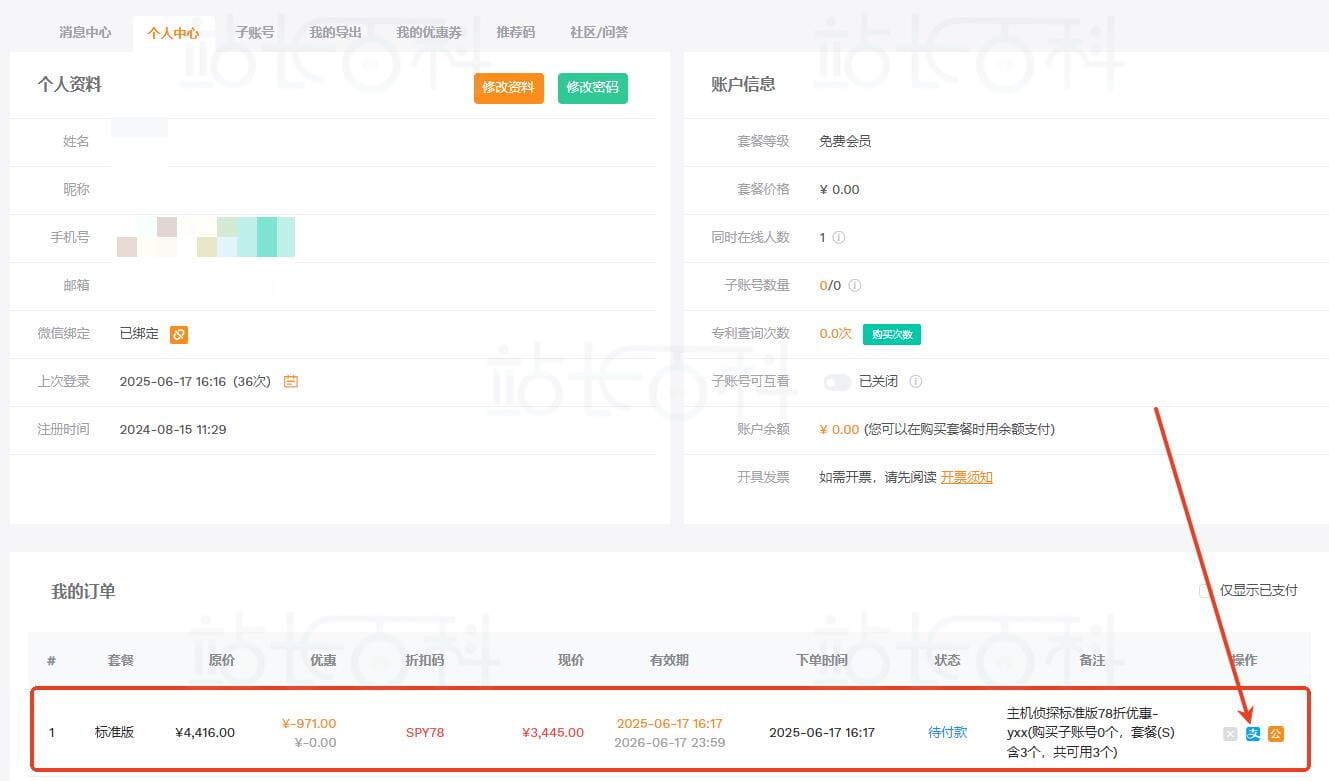Click the 待付款 order status text

pyautogui.click(x=946, y=732)
